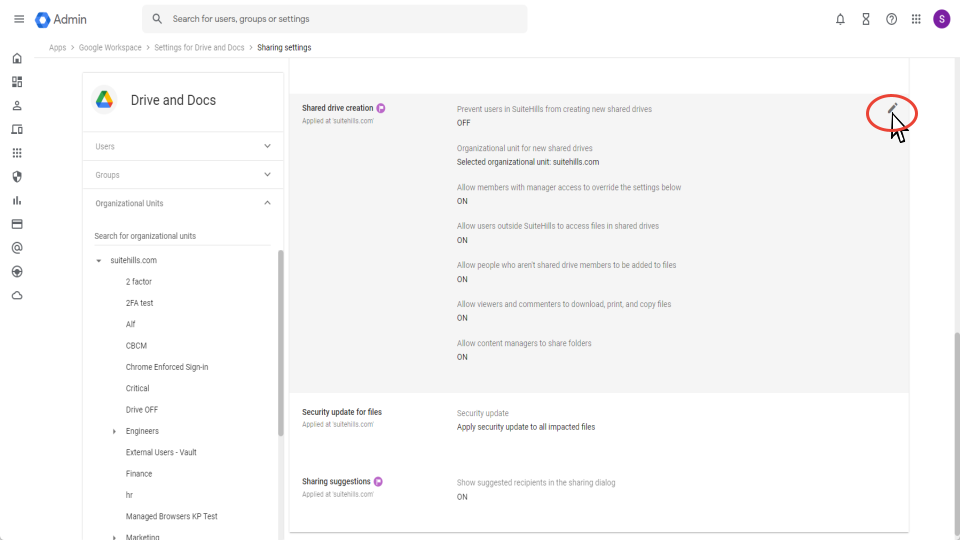Select the CBCM organizational unit
Image resolution: width=960 pixels, height=540 pixels.
click(137, 346)
